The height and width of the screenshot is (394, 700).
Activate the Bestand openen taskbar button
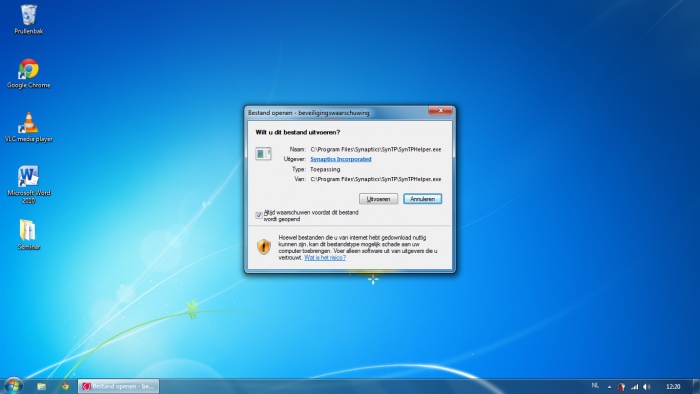click(x=119, y=386)
